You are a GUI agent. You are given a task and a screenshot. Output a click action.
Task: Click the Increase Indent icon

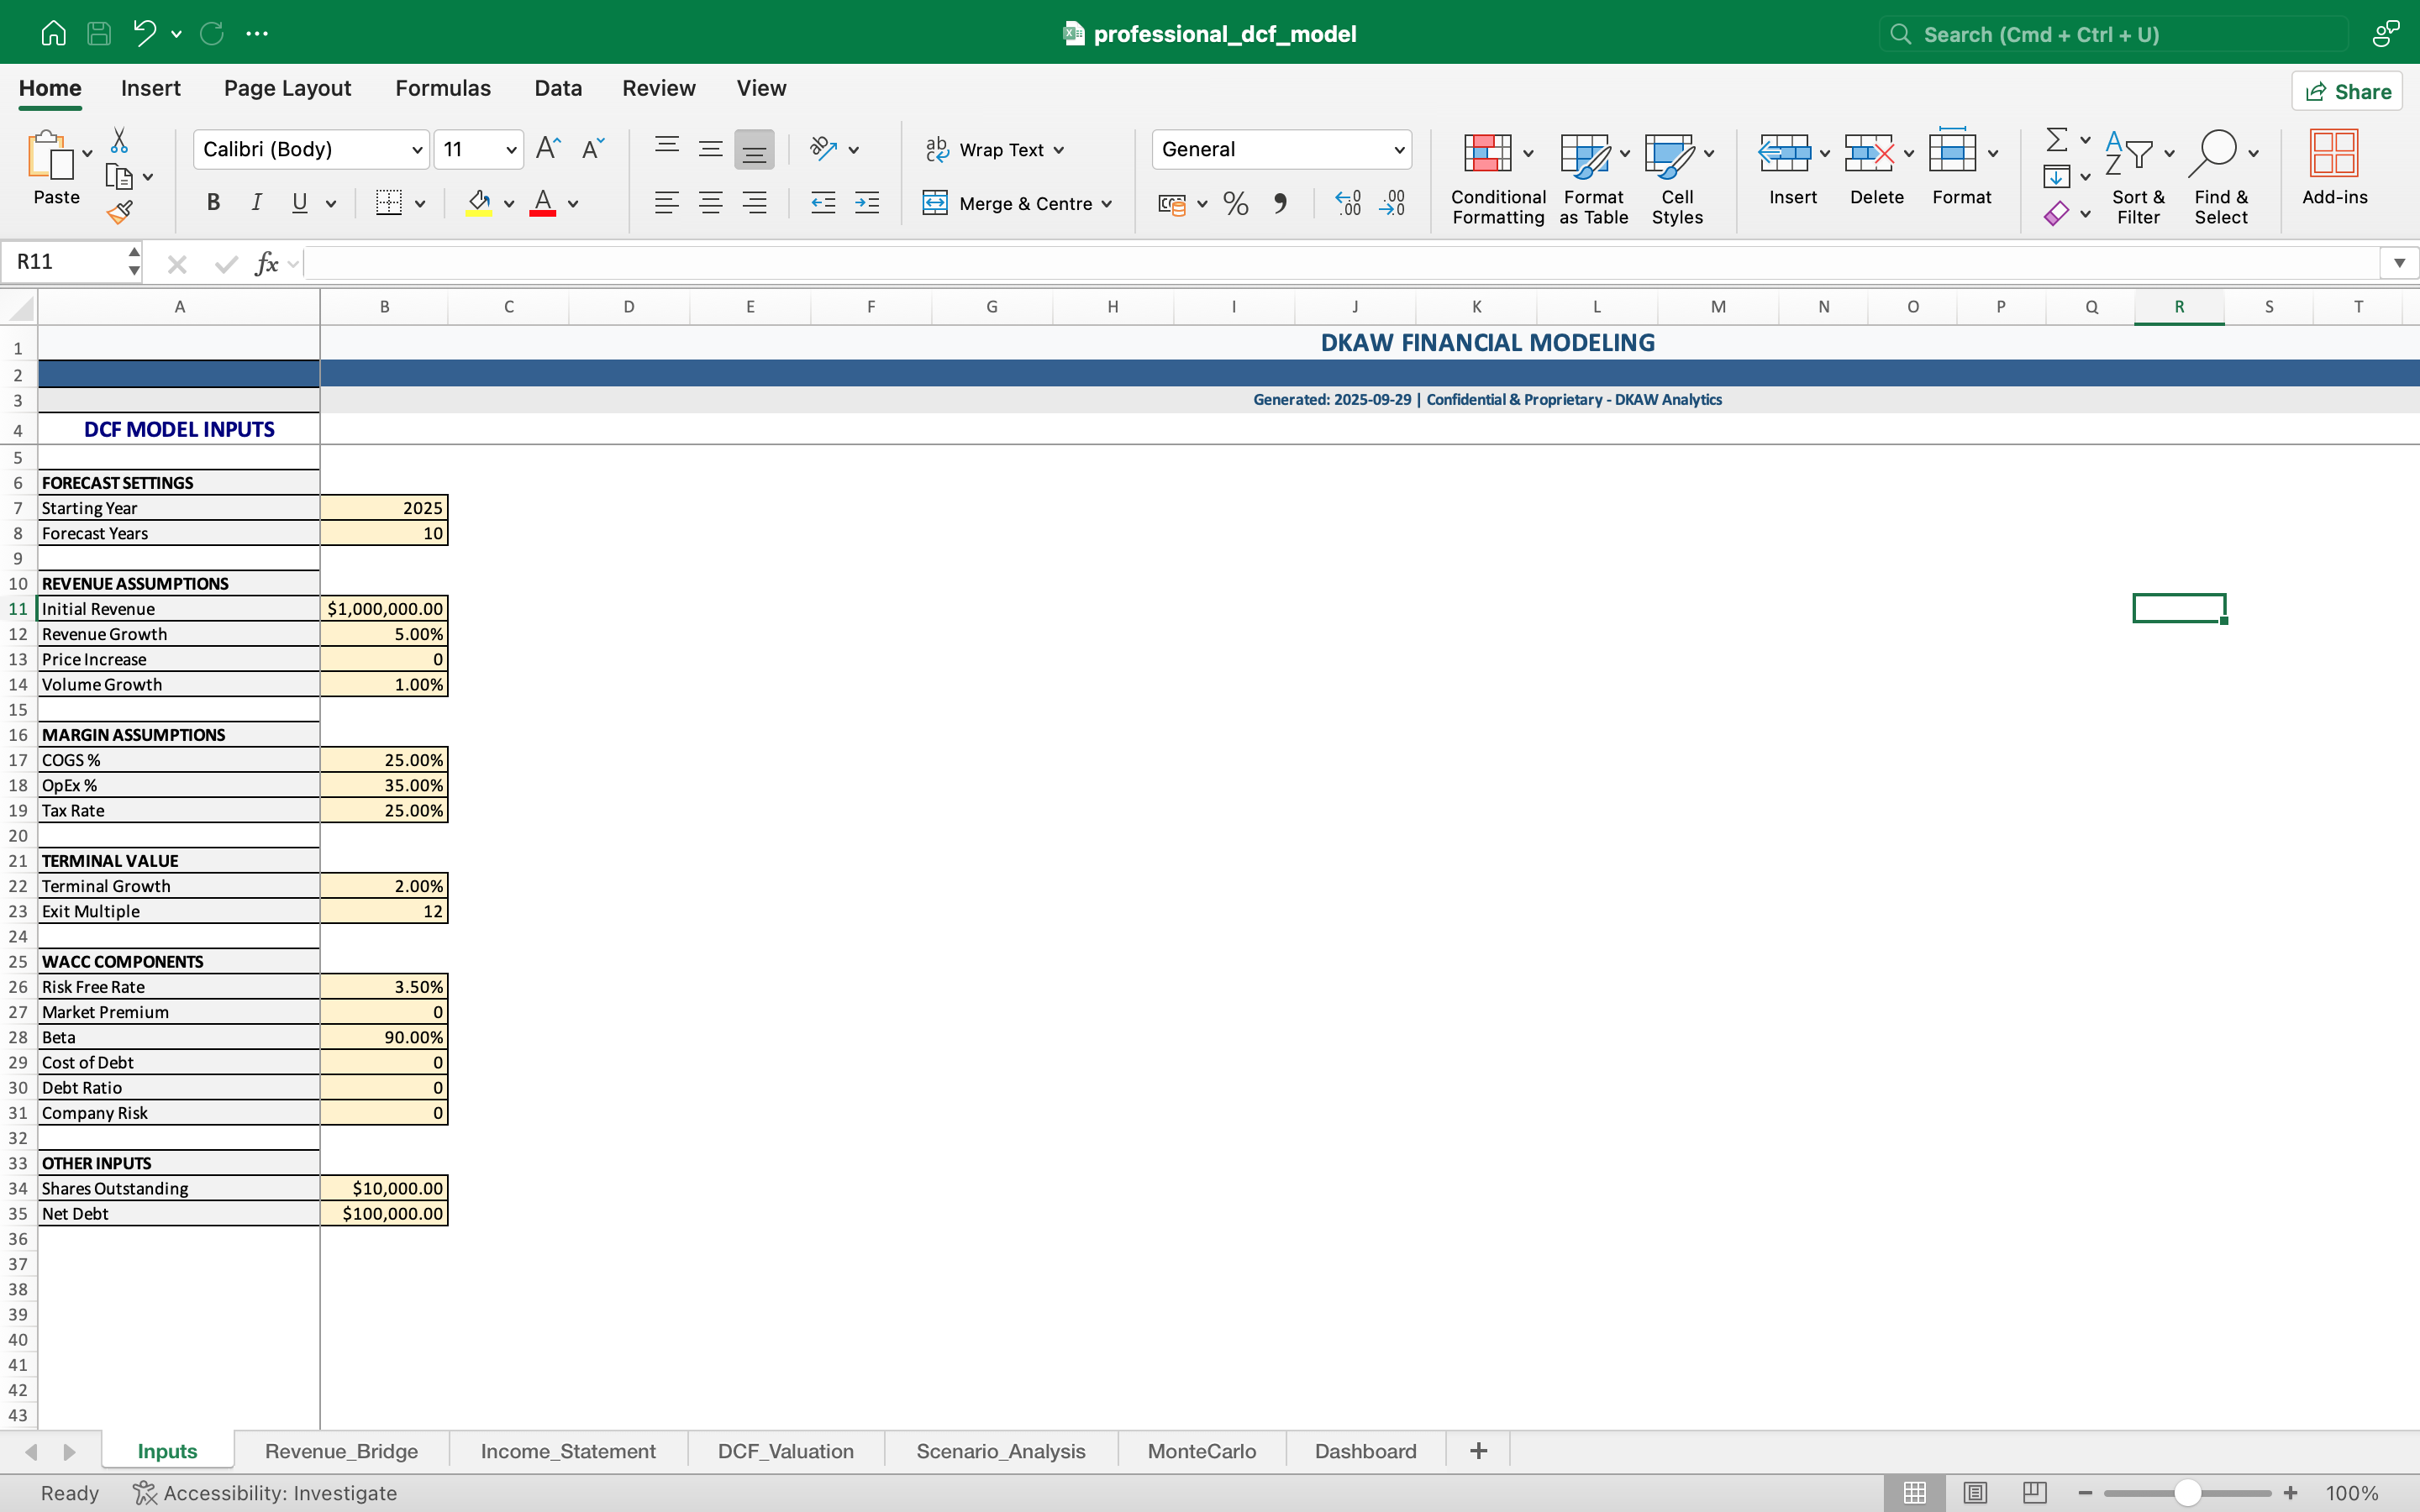point(867,204)
